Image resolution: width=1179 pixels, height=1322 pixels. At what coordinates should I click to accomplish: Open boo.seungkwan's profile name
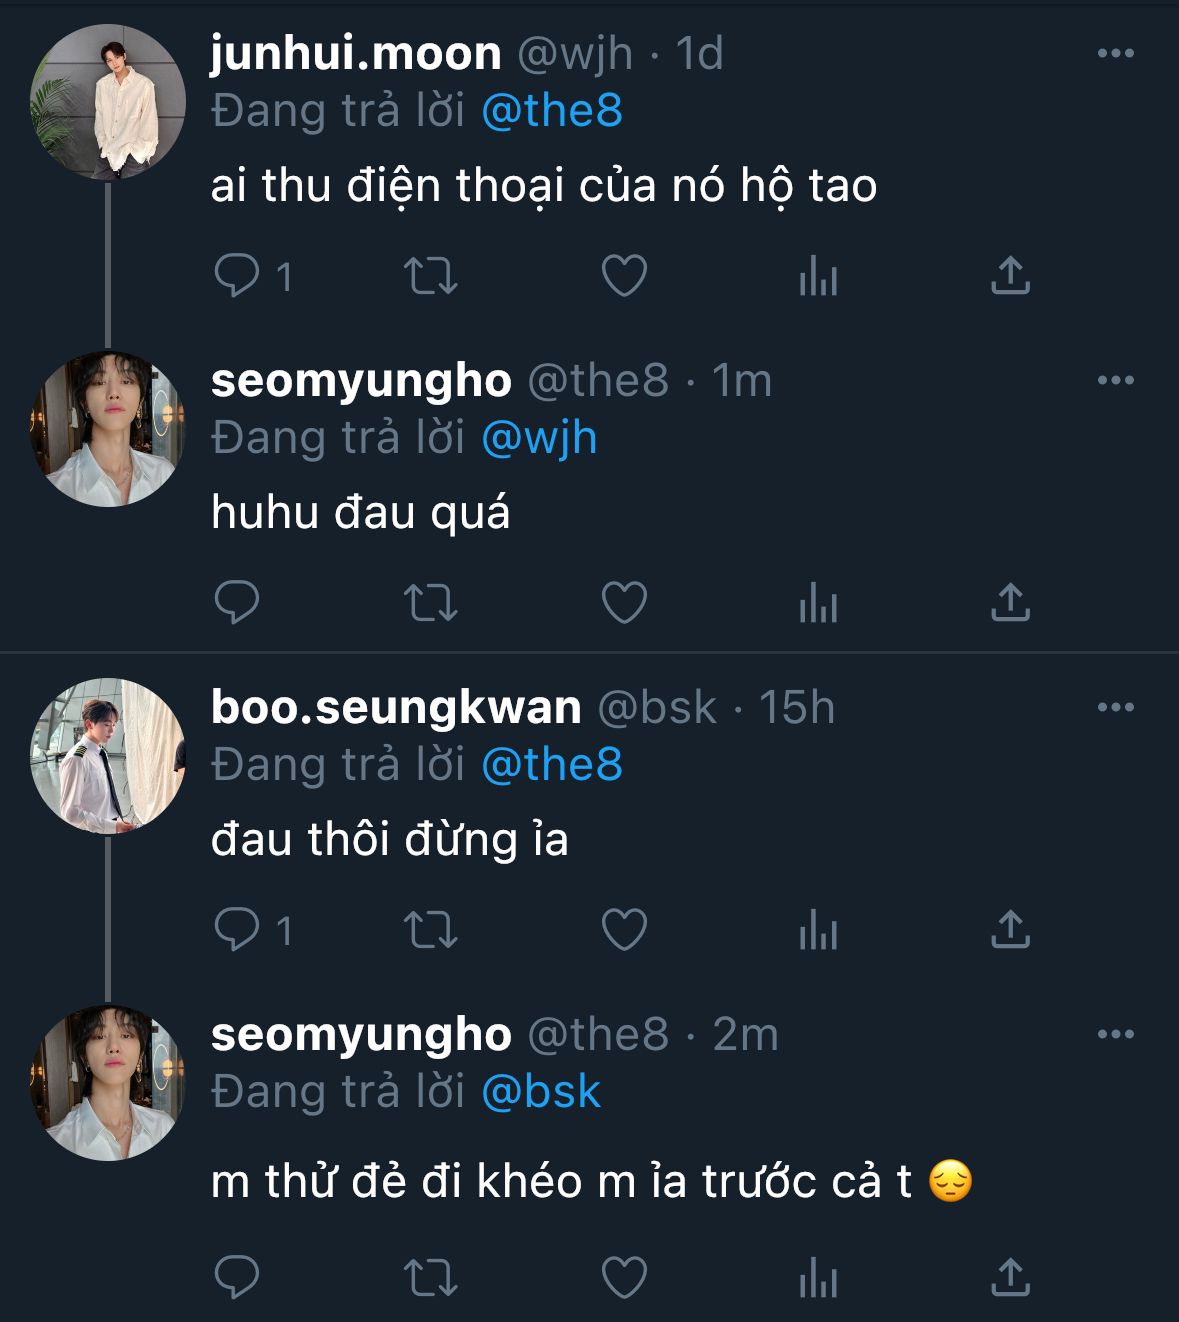pyautogui.click(x=396, y=707)
